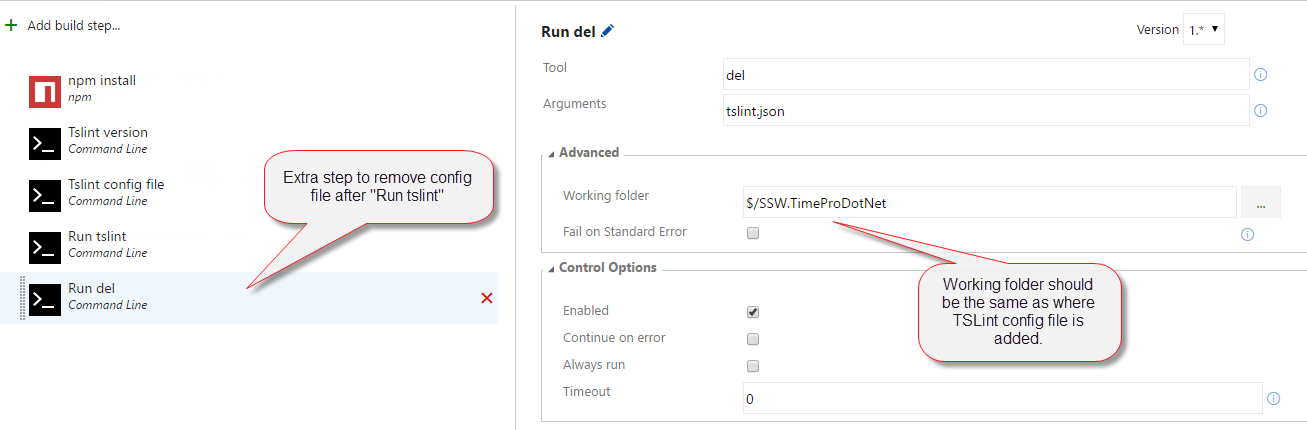Click the red X to remove Run del step
Image resolution: width=1307 pixels, height=430 pixels.
(x=487, y=298)
